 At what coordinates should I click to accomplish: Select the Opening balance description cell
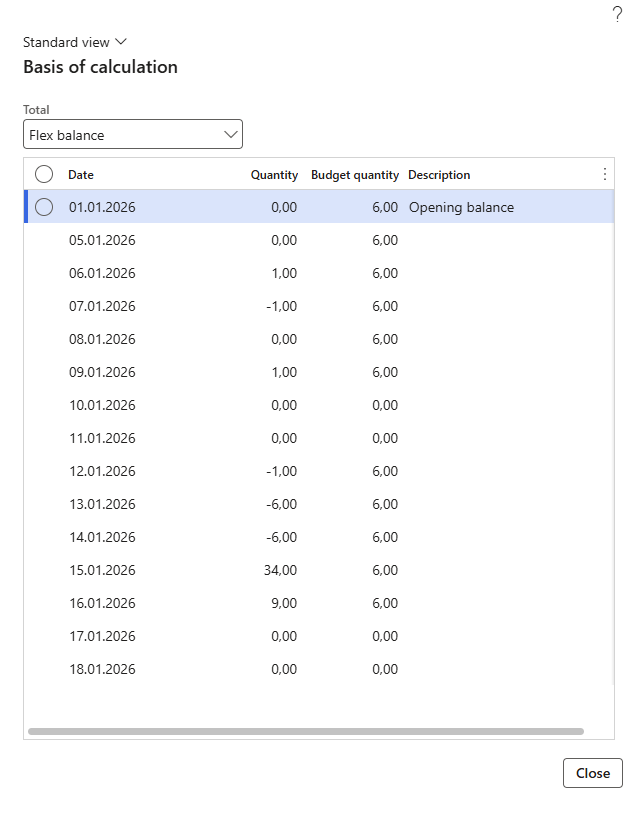(461, 207)
